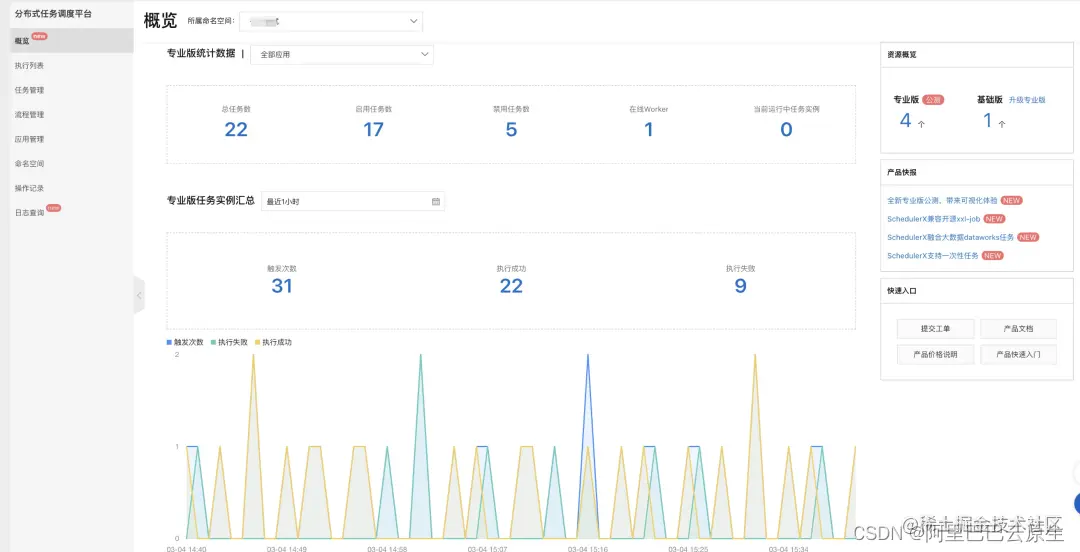This screenshot has height=552, width=1080.
Task: Click the 触发次数 value 31
Action: point(282,286)
